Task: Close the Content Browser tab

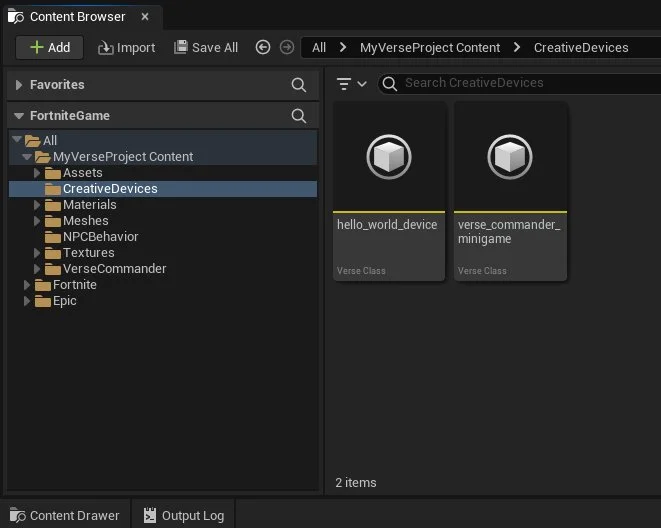Action: pyautogui.click(x=145, y=16)
